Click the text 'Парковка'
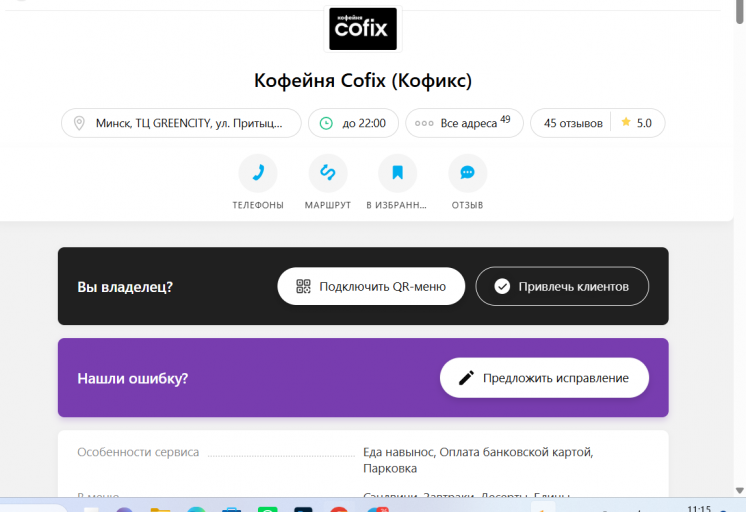 pyautogui.click(x=390, y=469)
